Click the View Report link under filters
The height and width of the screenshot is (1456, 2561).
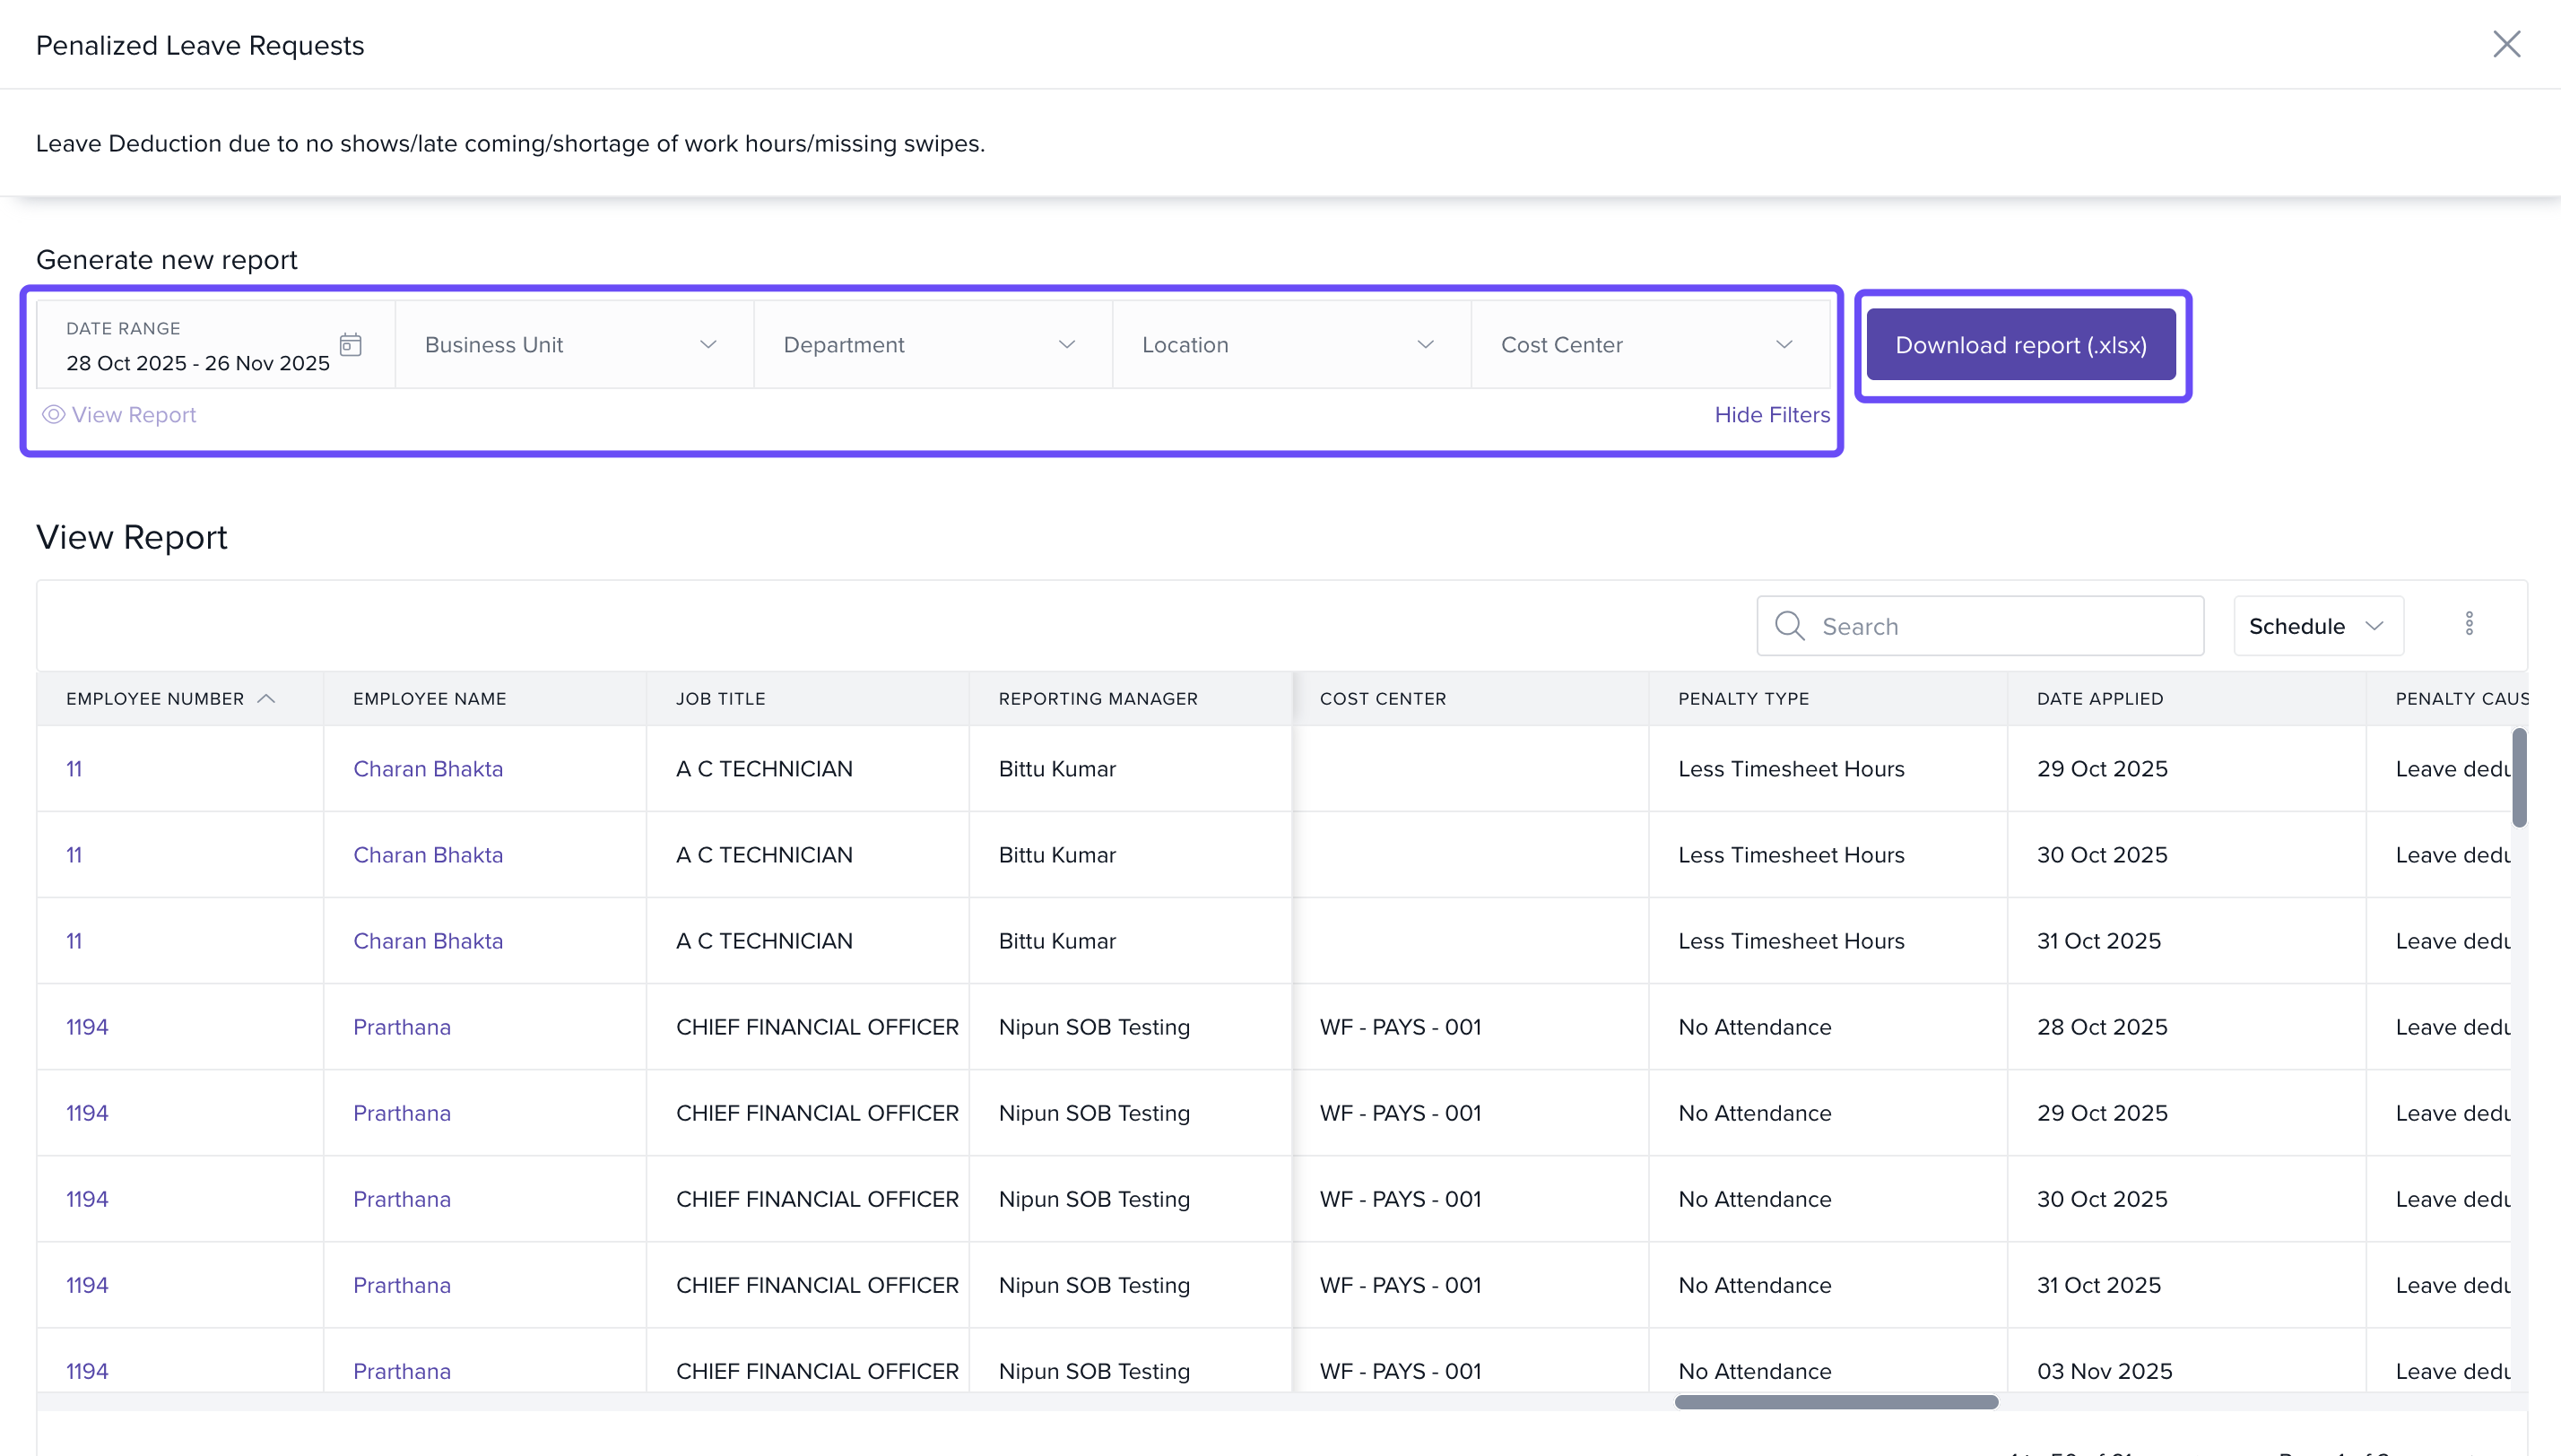(x=133, y=415)
